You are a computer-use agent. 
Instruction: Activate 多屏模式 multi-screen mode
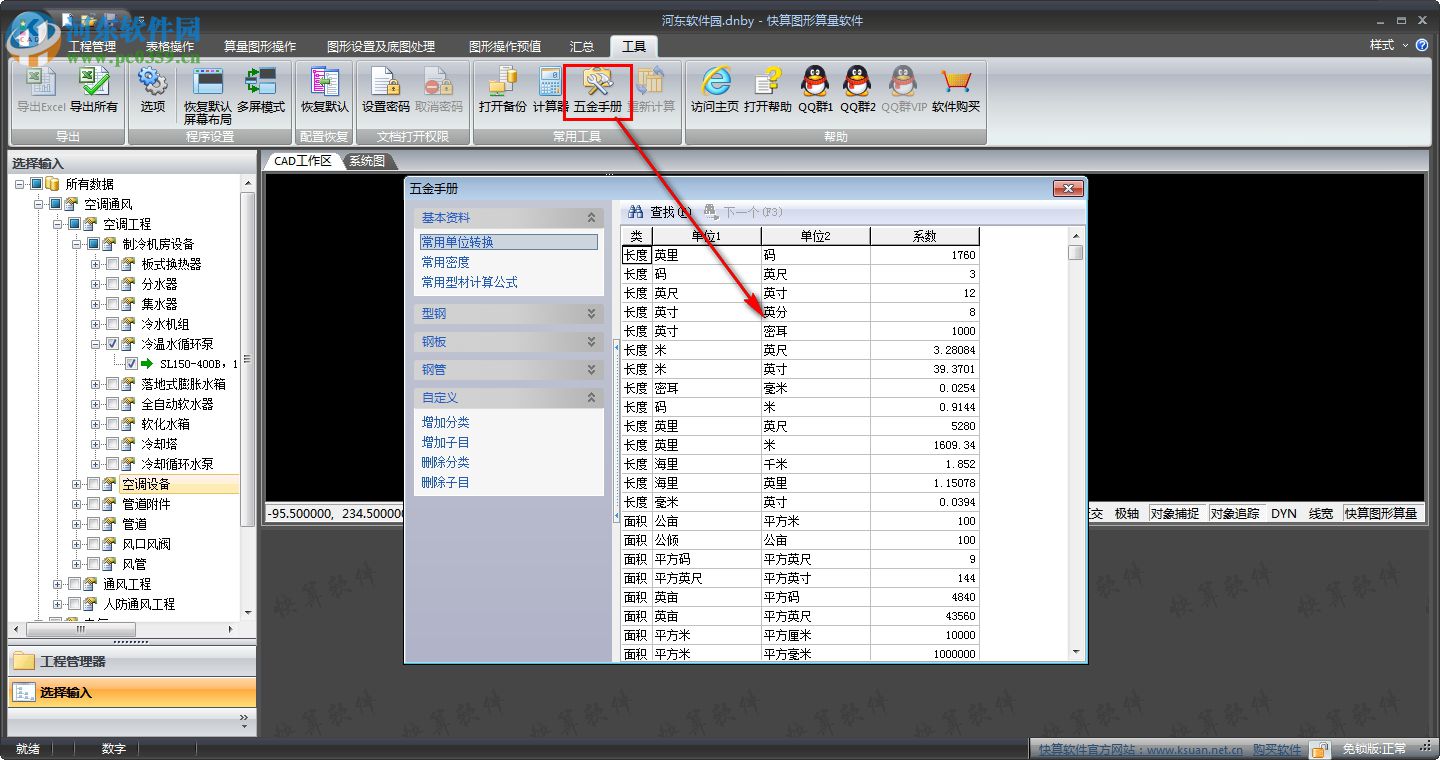(x=262, y=90)
